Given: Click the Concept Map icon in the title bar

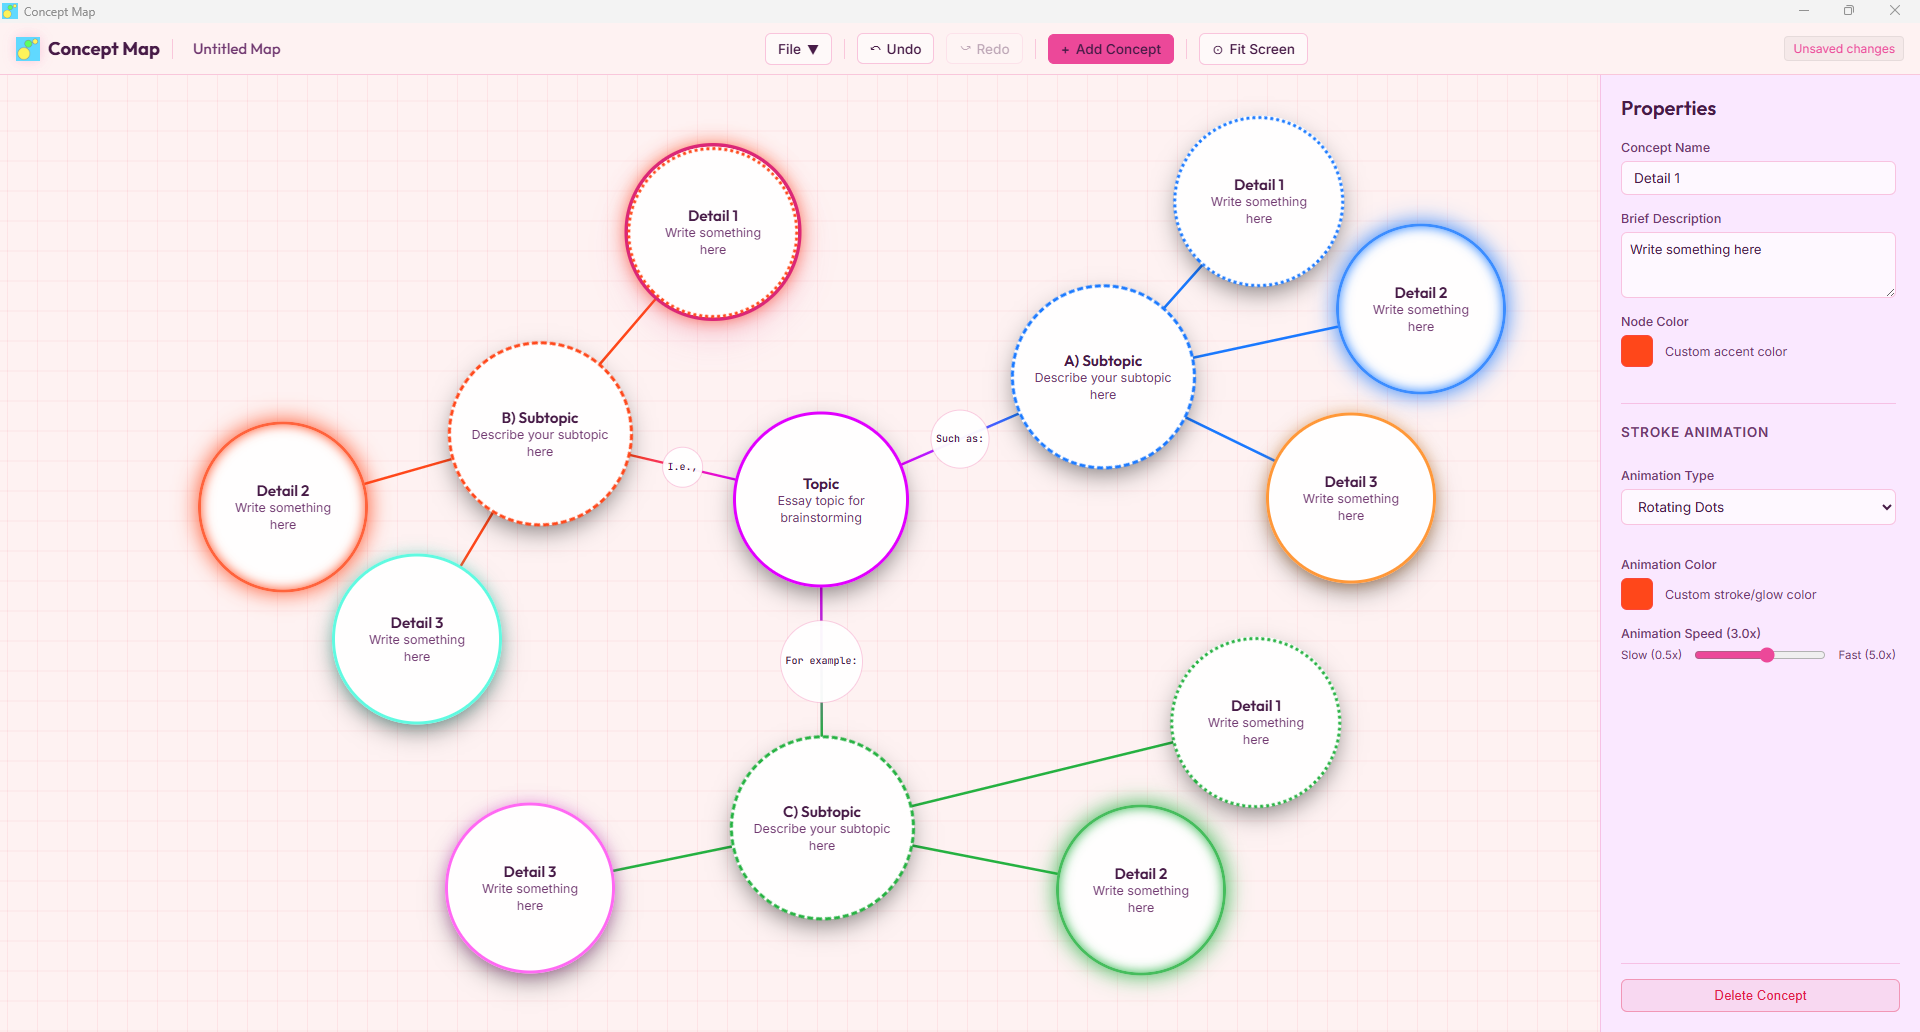Looking at the screenshot, I should coord(10,11).
